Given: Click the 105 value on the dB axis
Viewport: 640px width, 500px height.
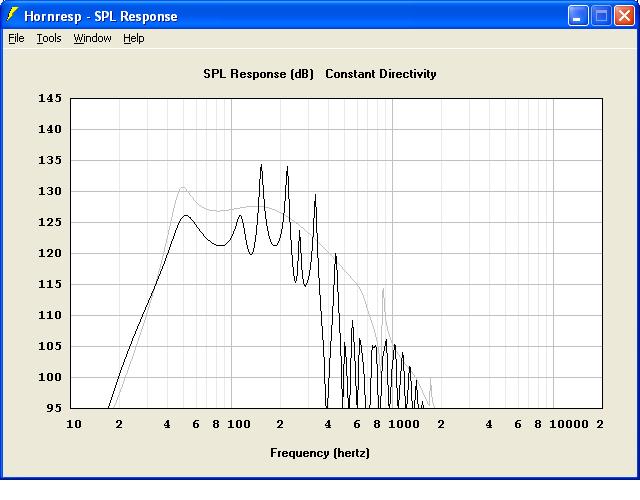Looking at the screenshot, I should click(50, 347).
